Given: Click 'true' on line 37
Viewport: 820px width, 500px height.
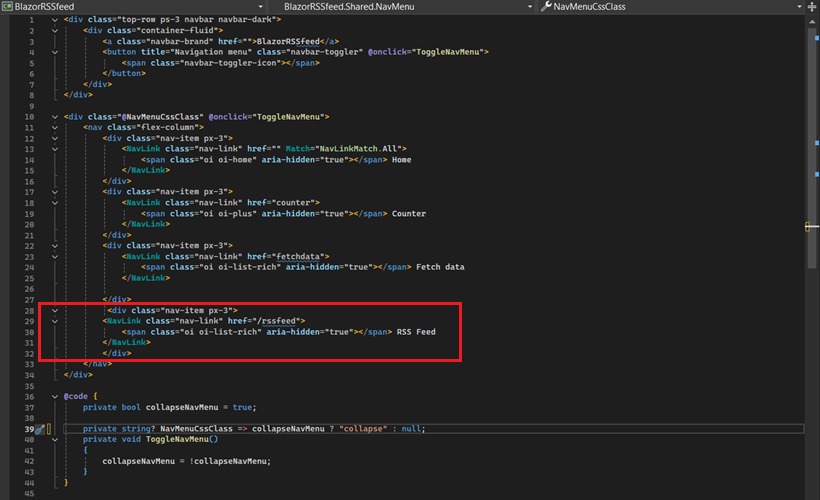Looking at the screenshot, I should 242,407.
